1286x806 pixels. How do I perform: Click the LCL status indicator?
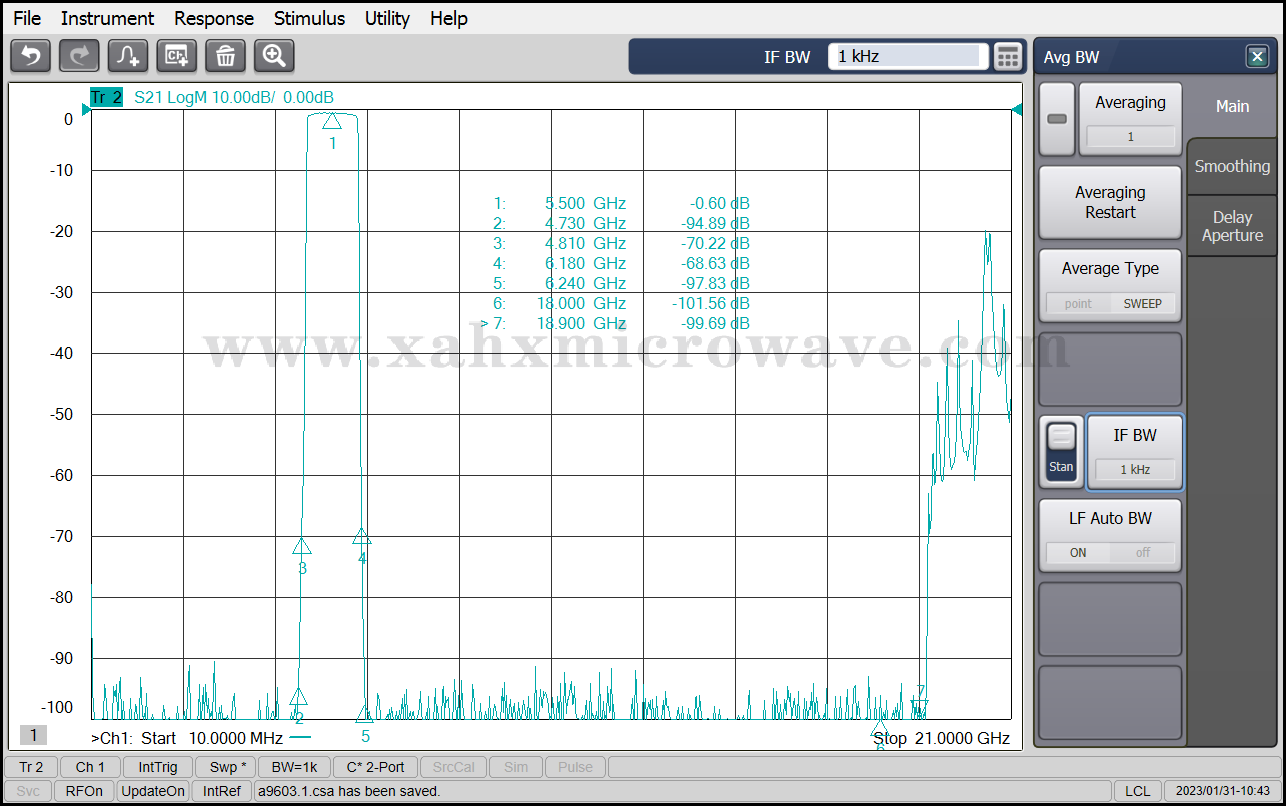1137,791
